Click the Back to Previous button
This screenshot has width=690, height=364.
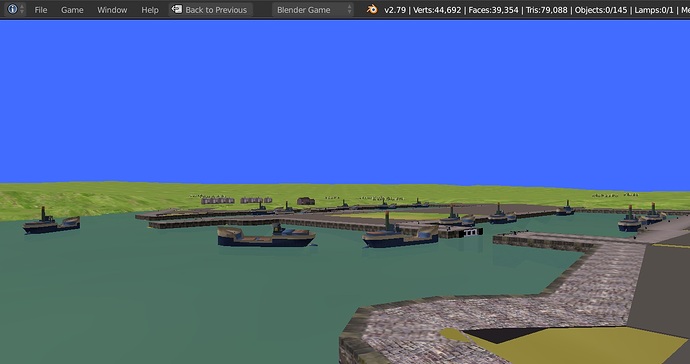pyautogui.click(x=210, y=10)
